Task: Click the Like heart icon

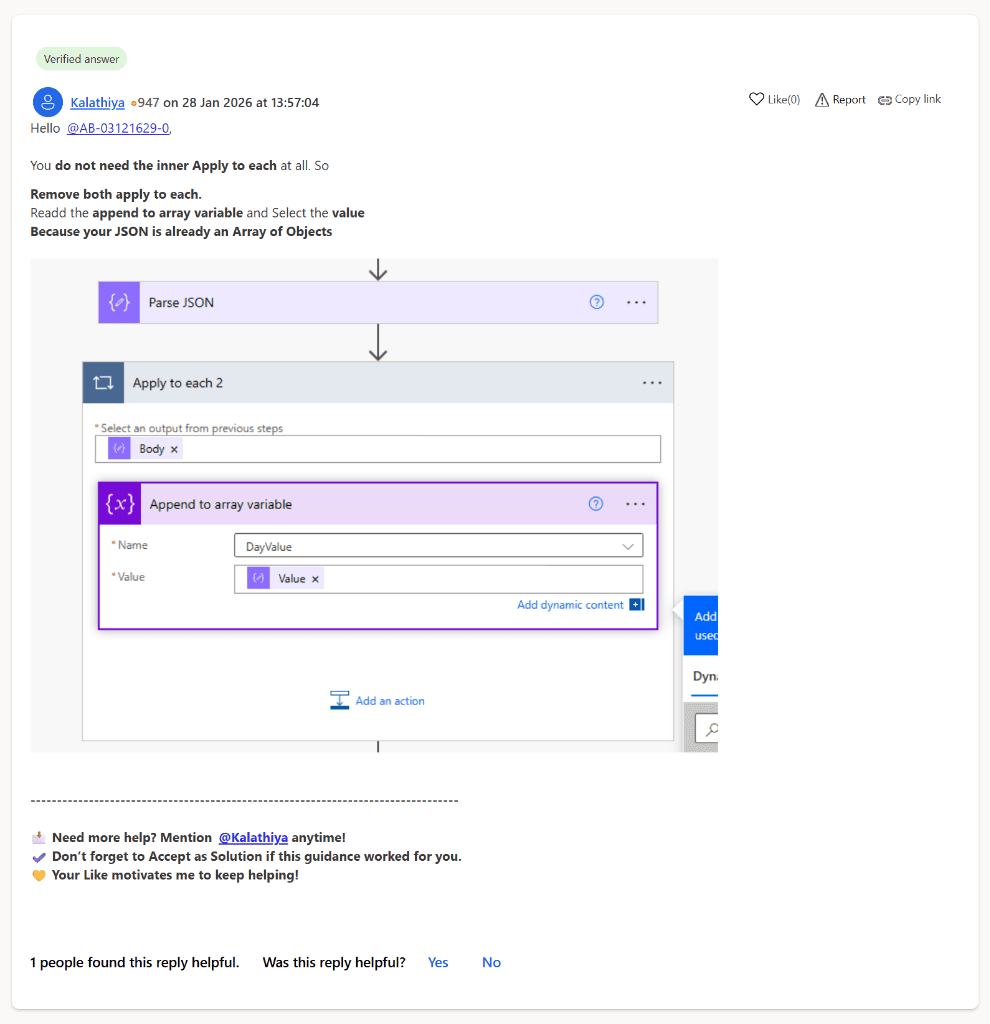Action: [756, 99]
